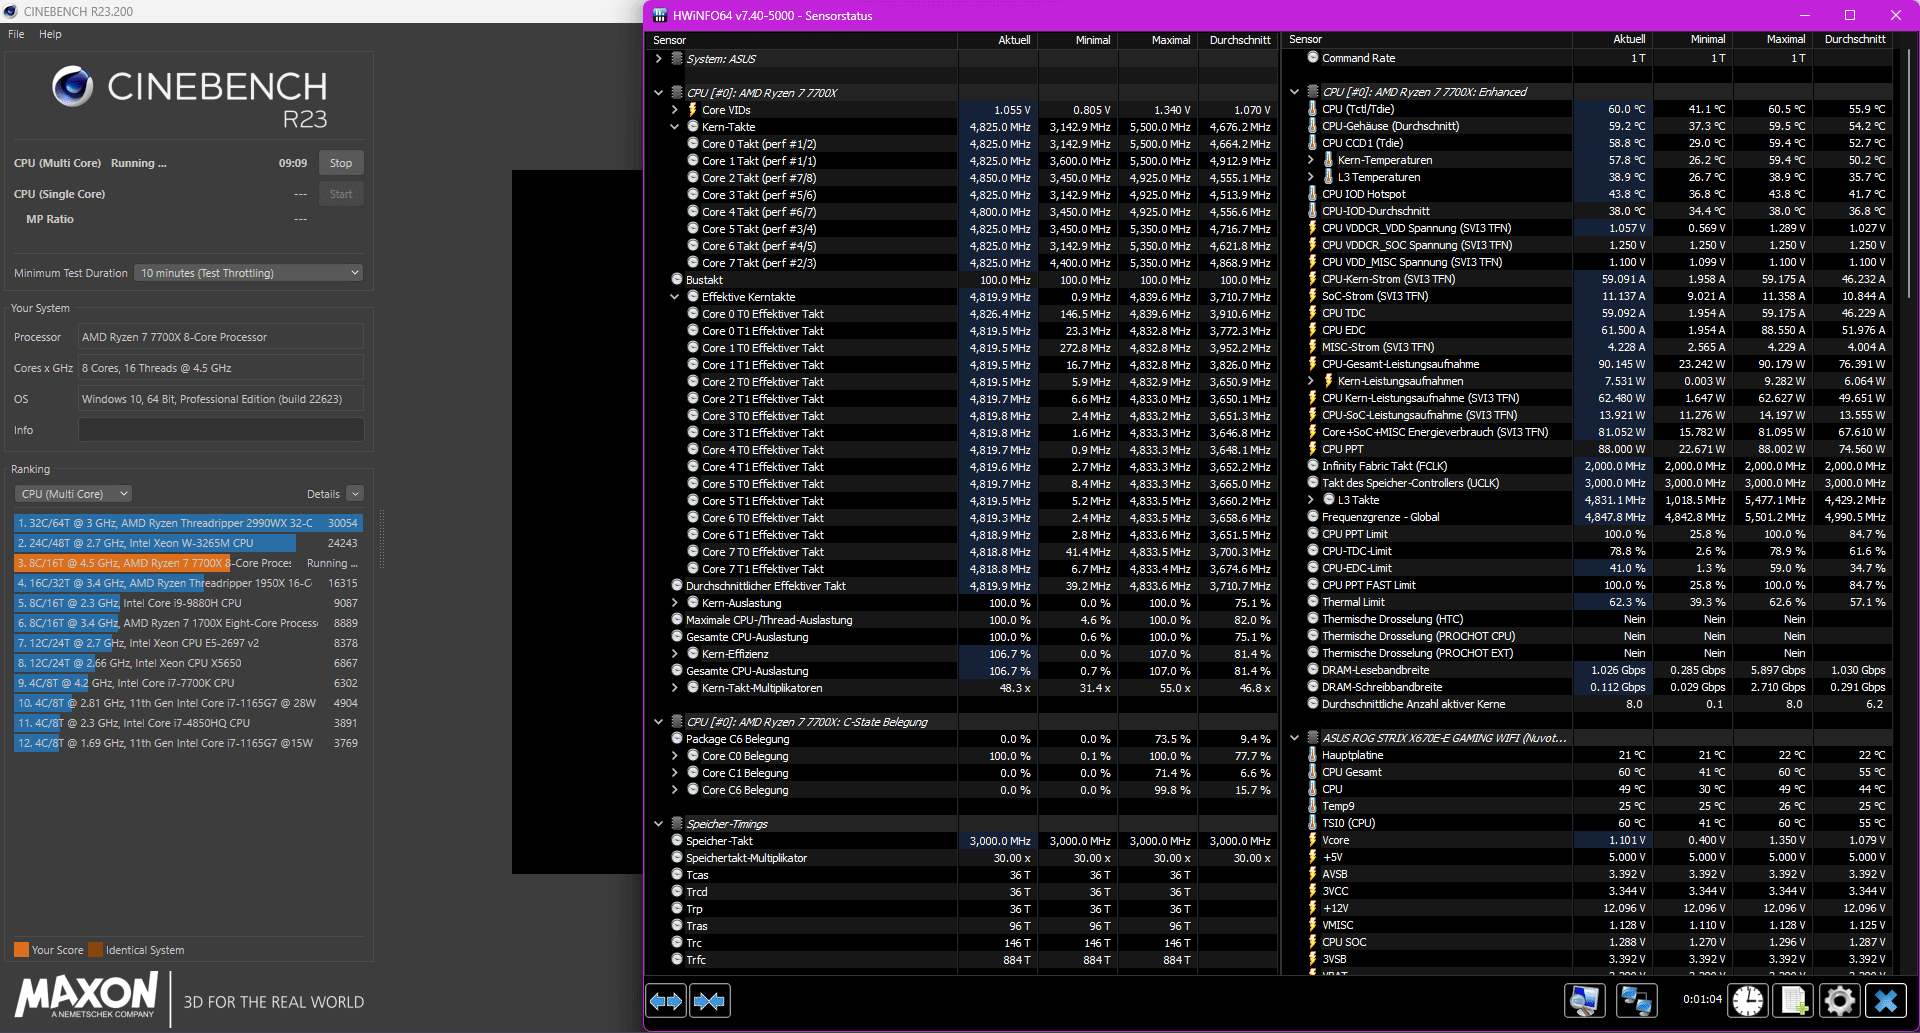Expand the L3 Takte row

point(1311,500)
